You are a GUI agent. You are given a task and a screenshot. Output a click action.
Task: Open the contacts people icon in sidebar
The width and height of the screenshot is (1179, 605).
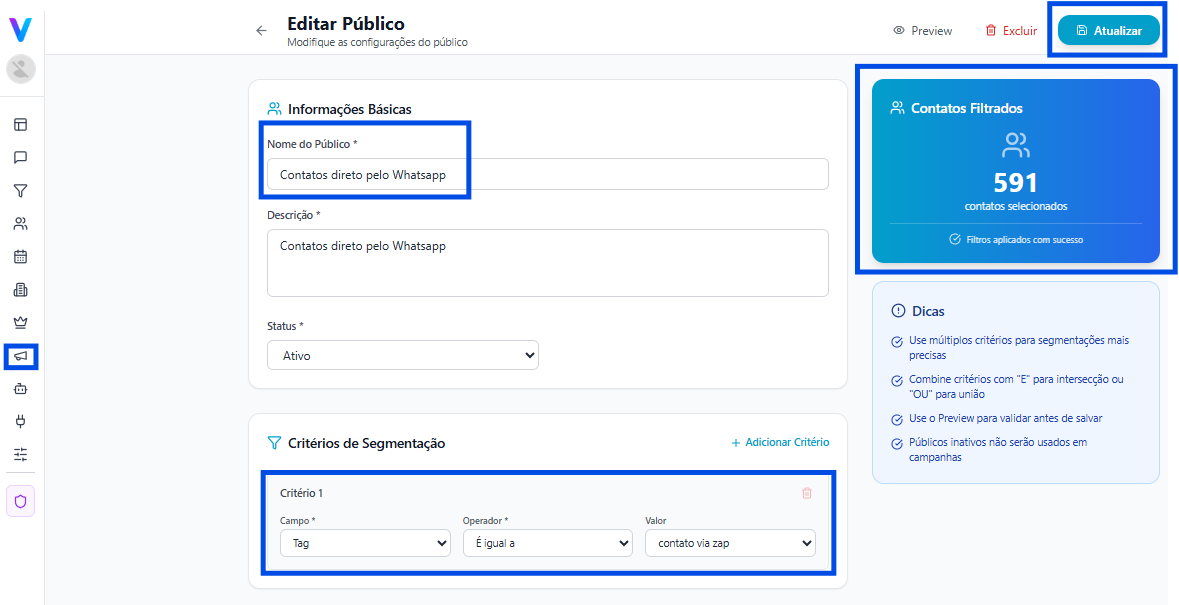(20, 223)
